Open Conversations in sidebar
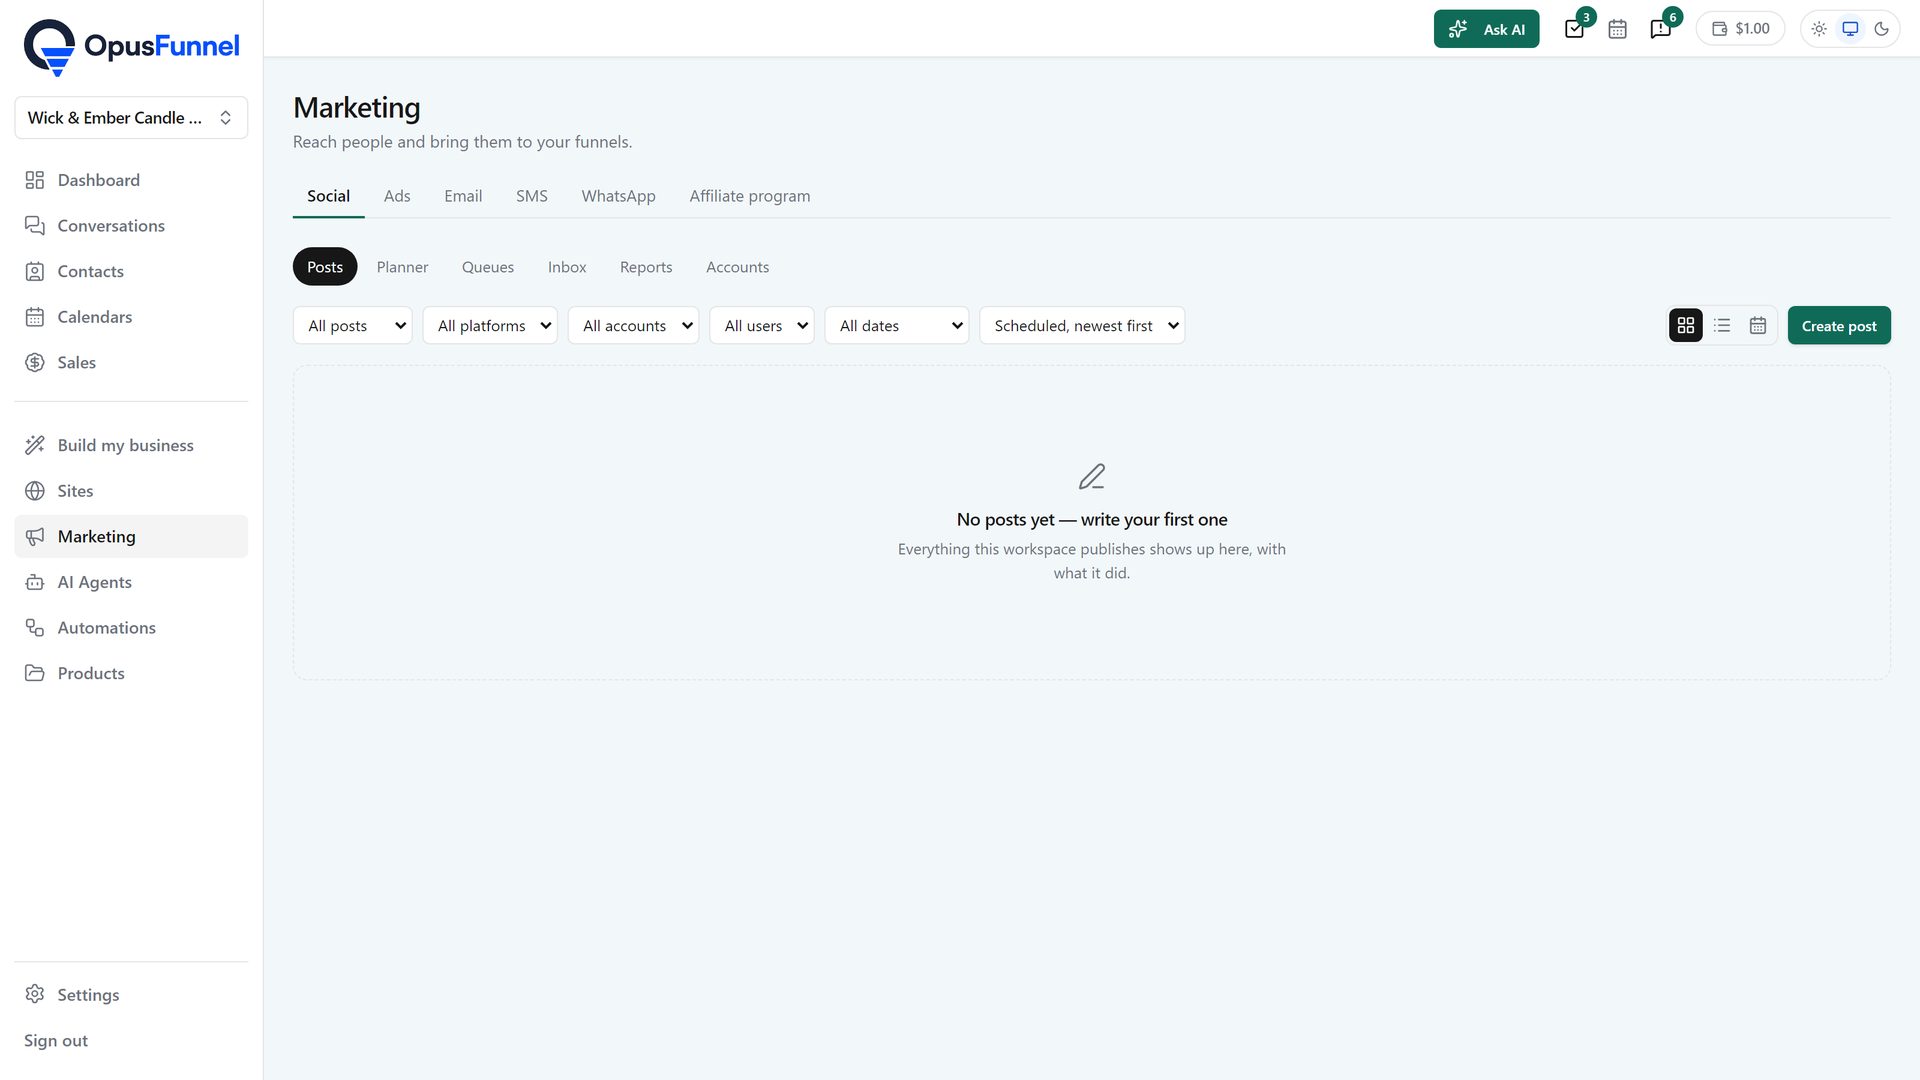1920x1080 pixels. coord(131,226)
